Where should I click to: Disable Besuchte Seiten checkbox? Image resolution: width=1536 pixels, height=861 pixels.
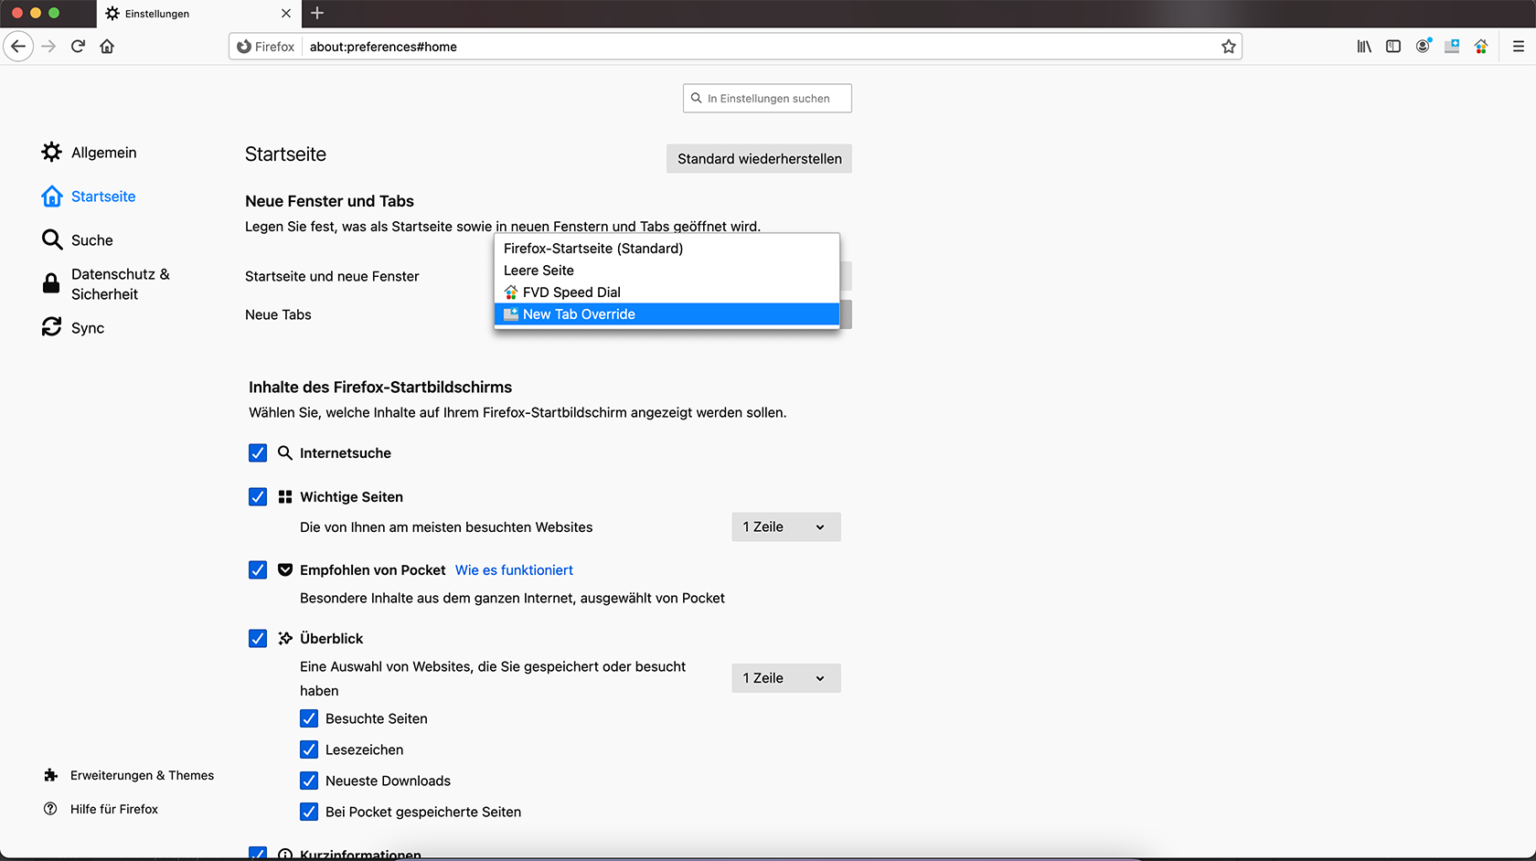click(309, 719)
